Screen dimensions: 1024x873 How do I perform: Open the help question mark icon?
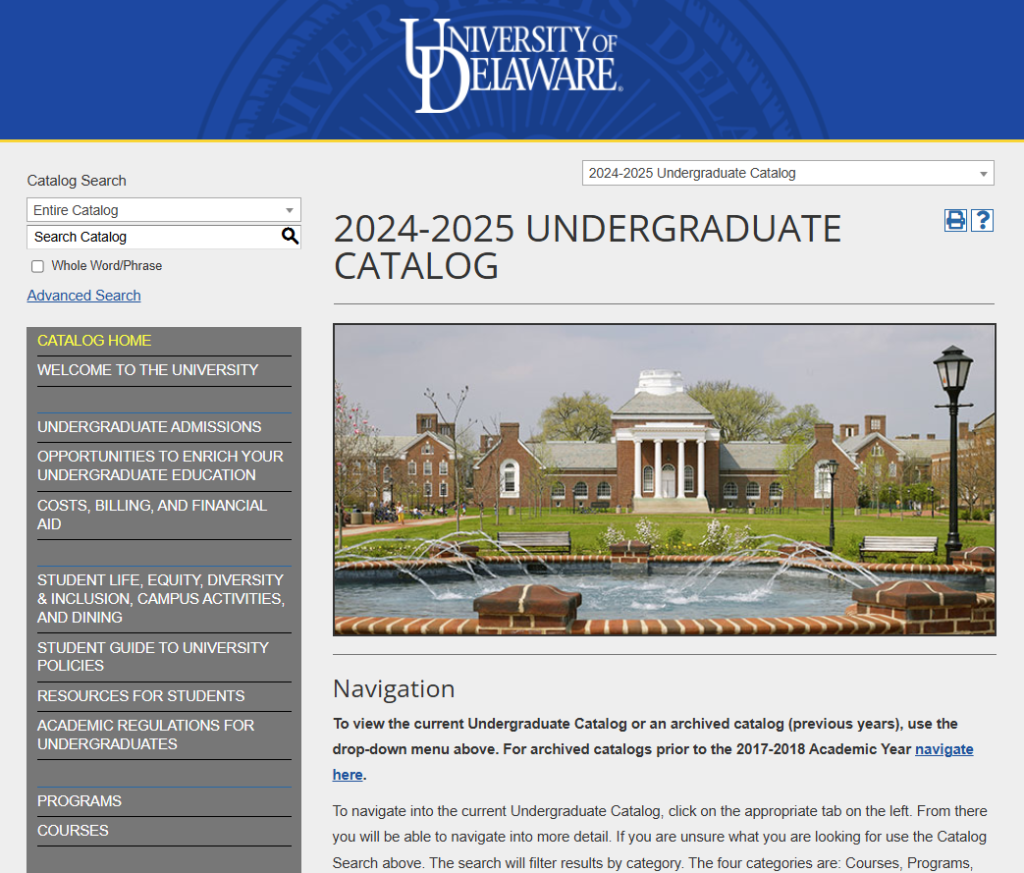982,220
